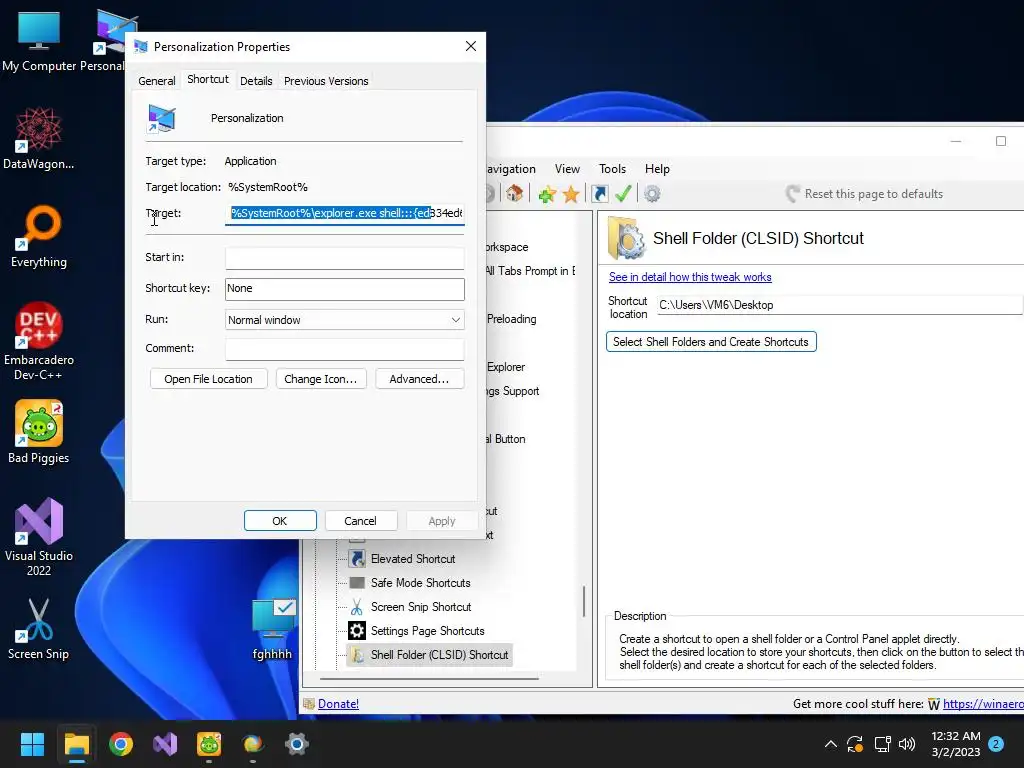Open the Windows Start button
1024x768 pixels.
(x=32, y=744)
